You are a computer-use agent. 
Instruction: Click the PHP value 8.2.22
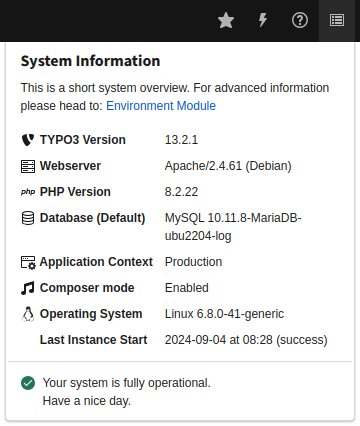[181, 192]
